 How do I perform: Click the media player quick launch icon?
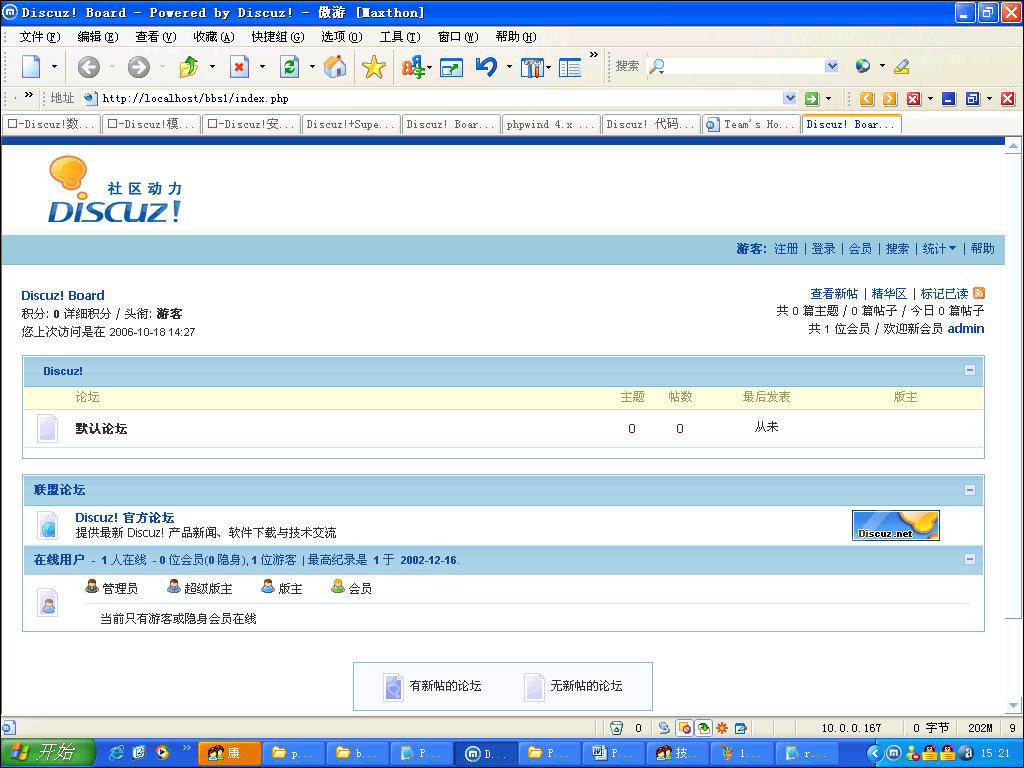click(x=162, y=752)
